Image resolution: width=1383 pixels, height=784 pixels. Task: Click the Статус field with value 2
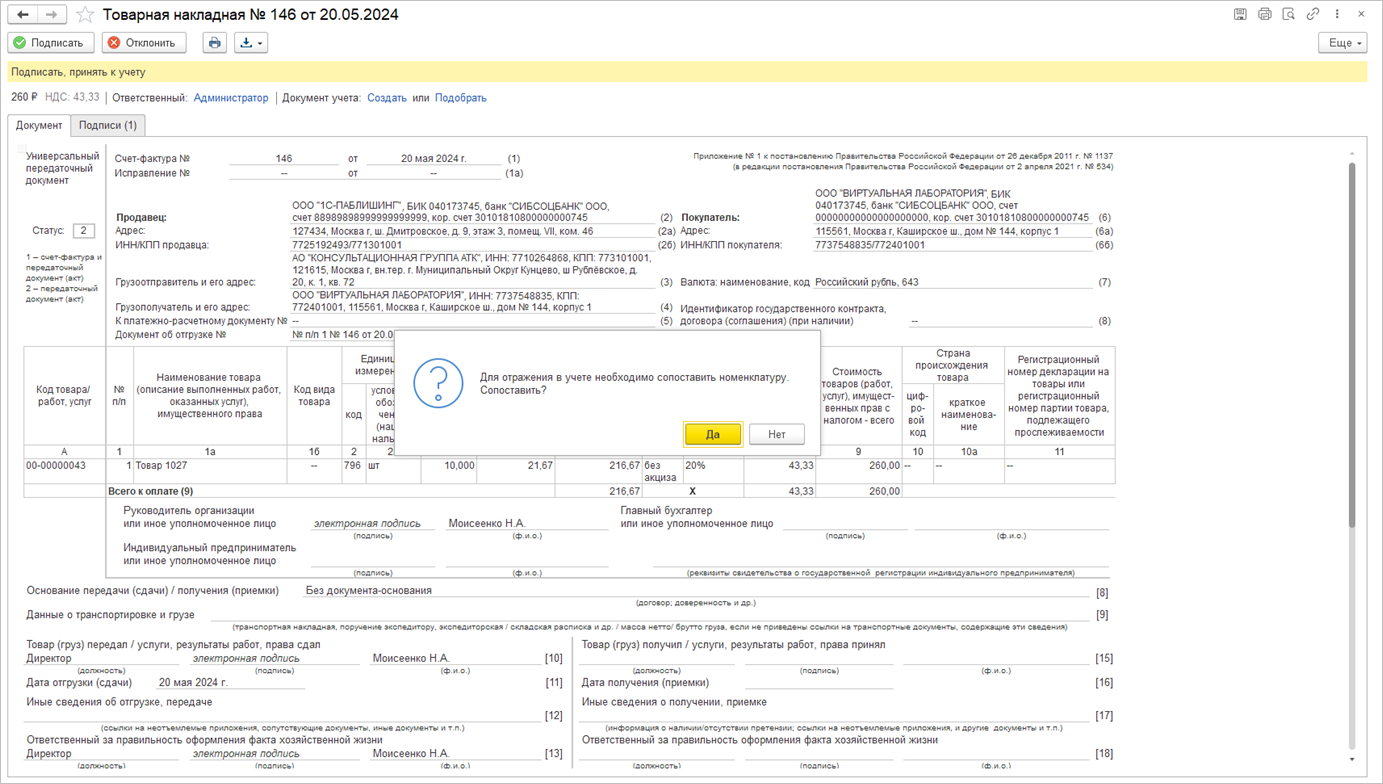pyautogui.click(x=84, y=230)
